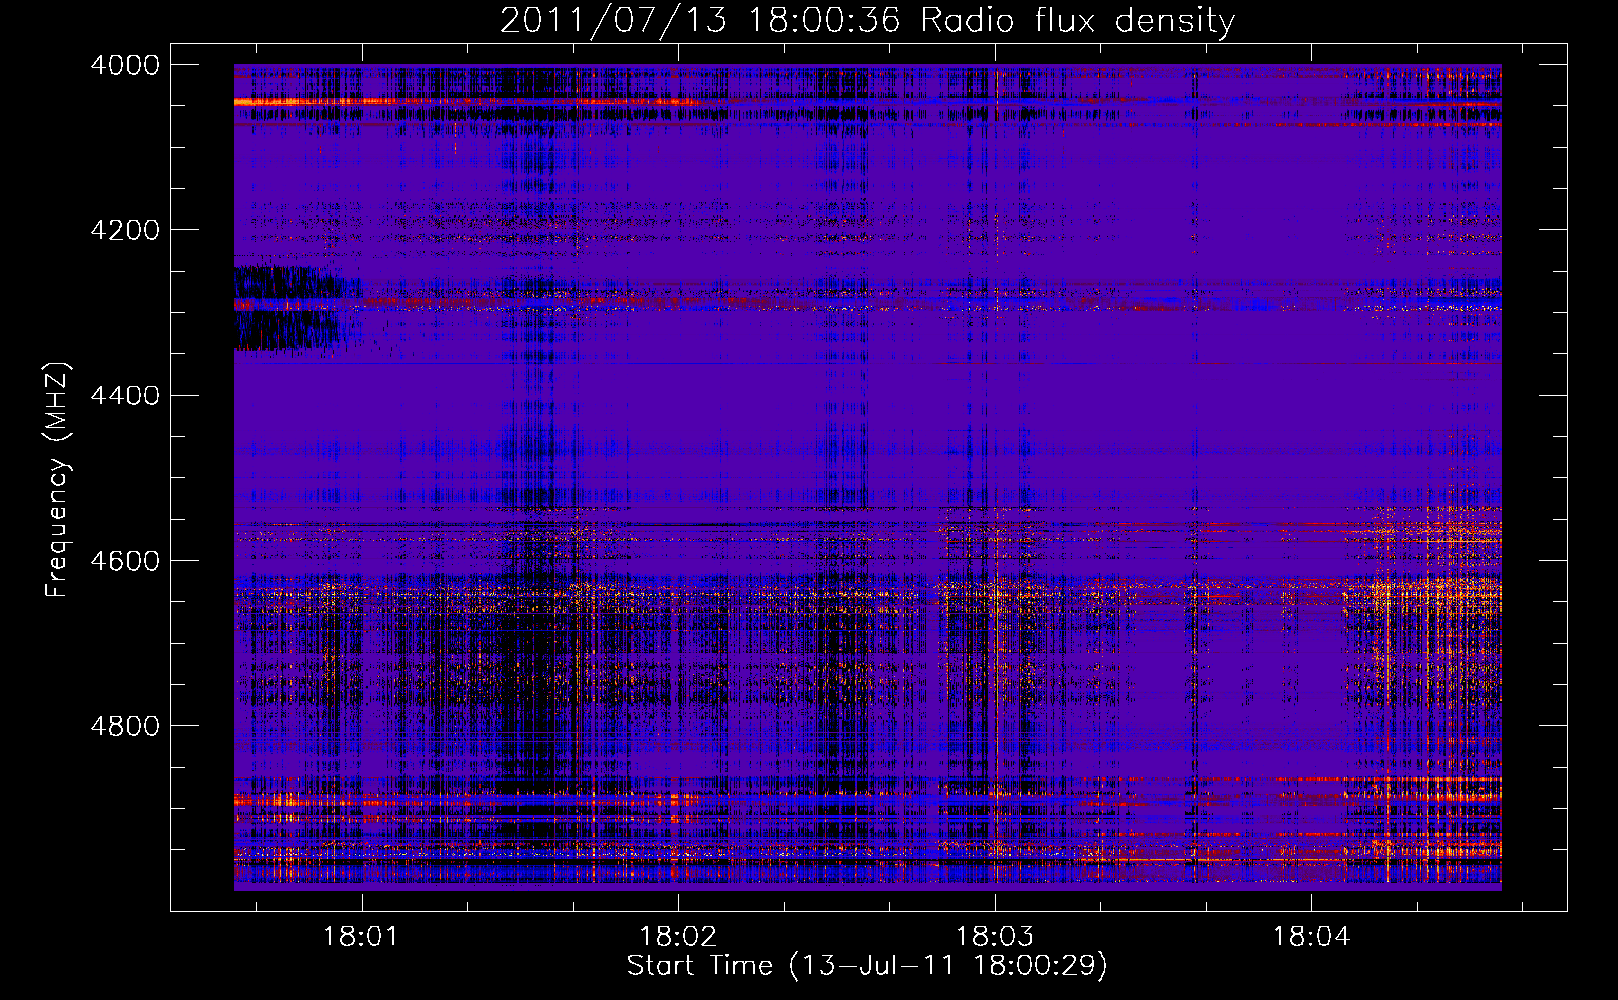Click the '4600' frequency axis label
1618x1000 pixels.
point(125,560)
